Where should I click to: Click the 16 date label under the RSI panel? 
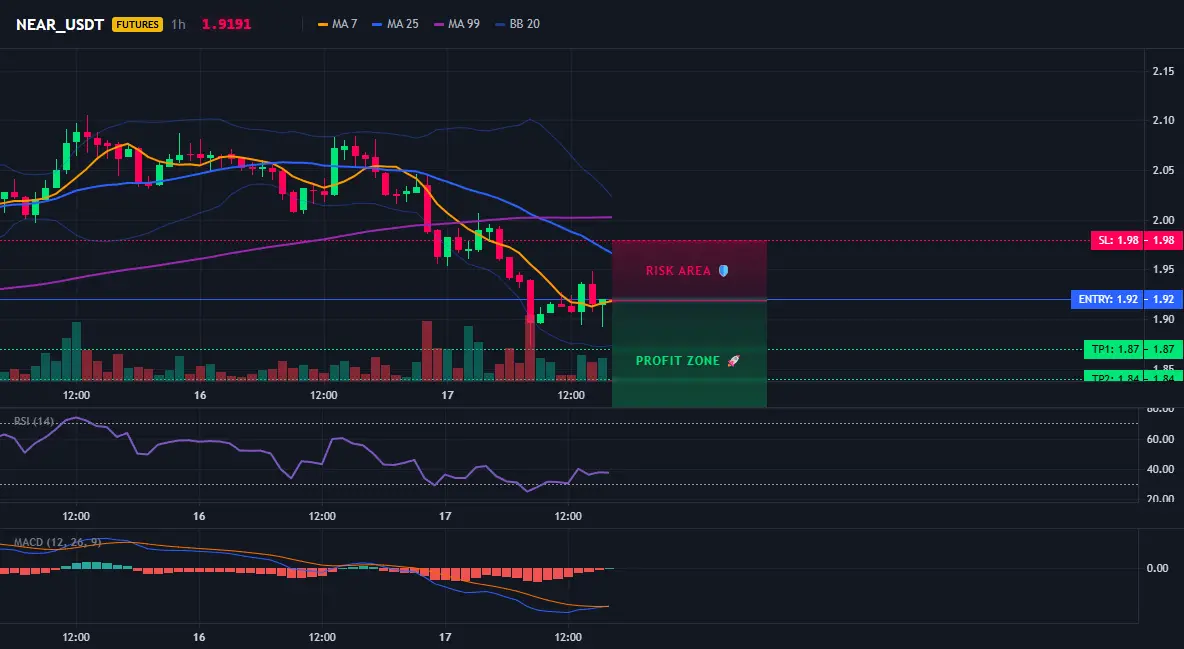tap(199, 516)
